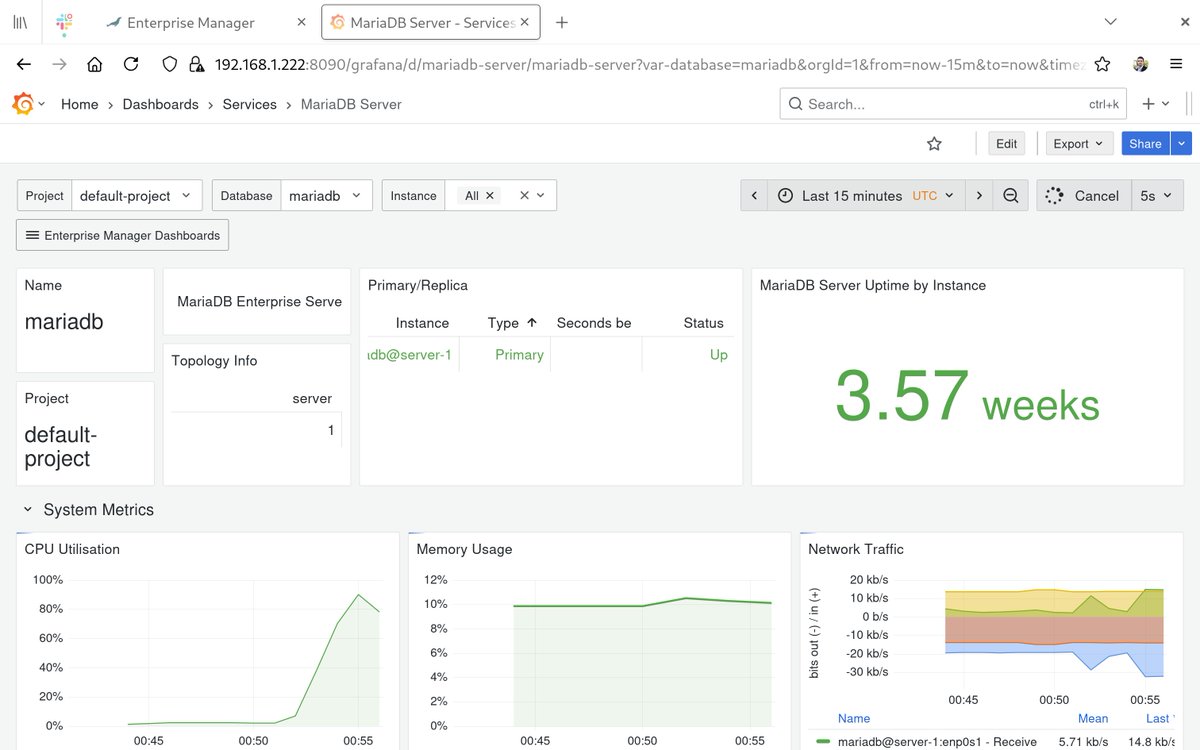Viewport: 1200px width, 750px height.
Task: Zoom out the time range
Action: tap(1011, 196)
